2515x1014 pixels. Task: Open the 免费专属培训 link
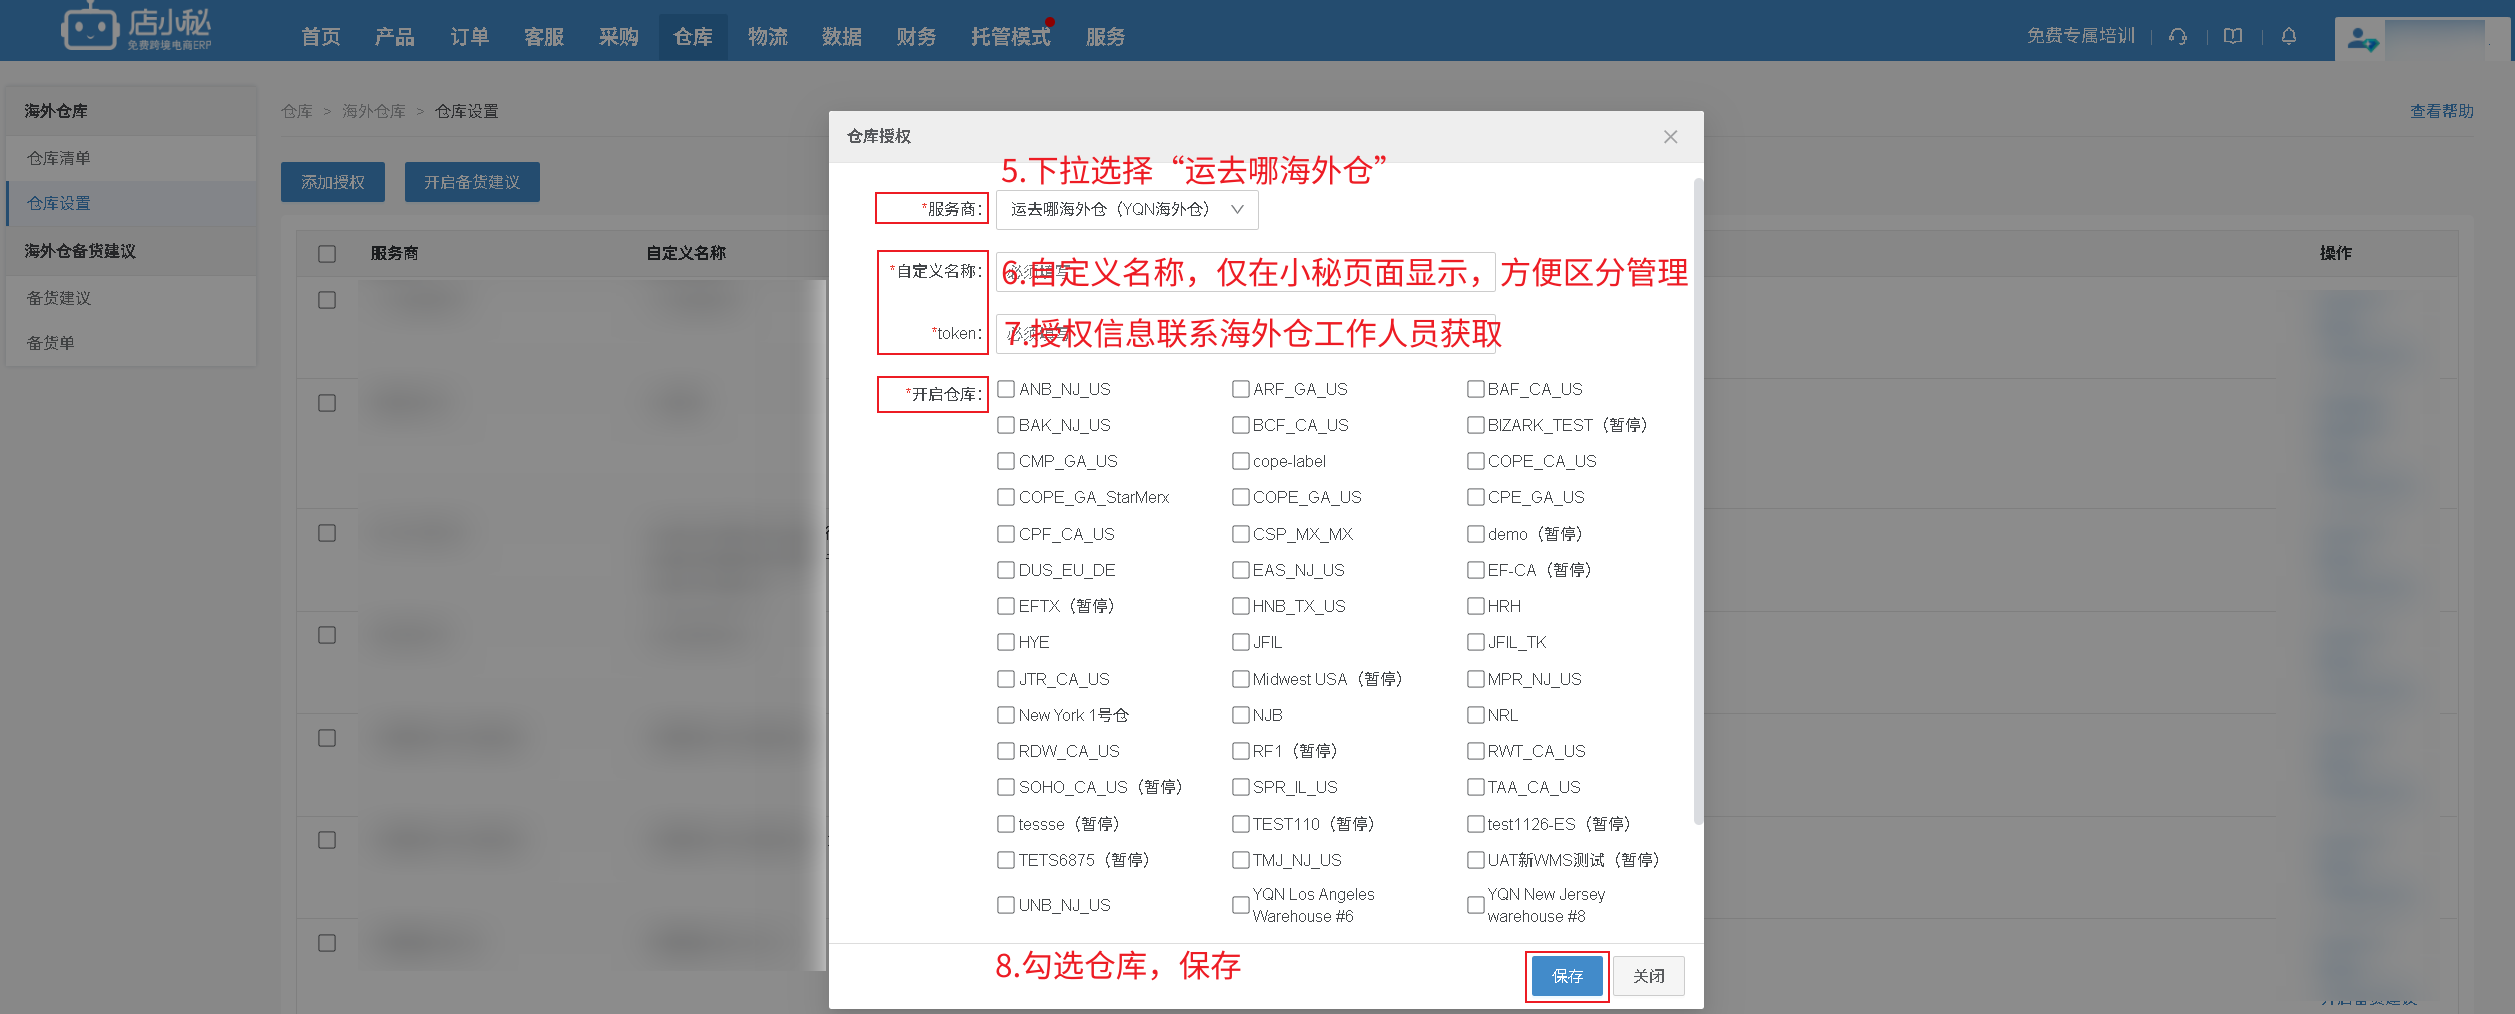(x=2081, y=36)
